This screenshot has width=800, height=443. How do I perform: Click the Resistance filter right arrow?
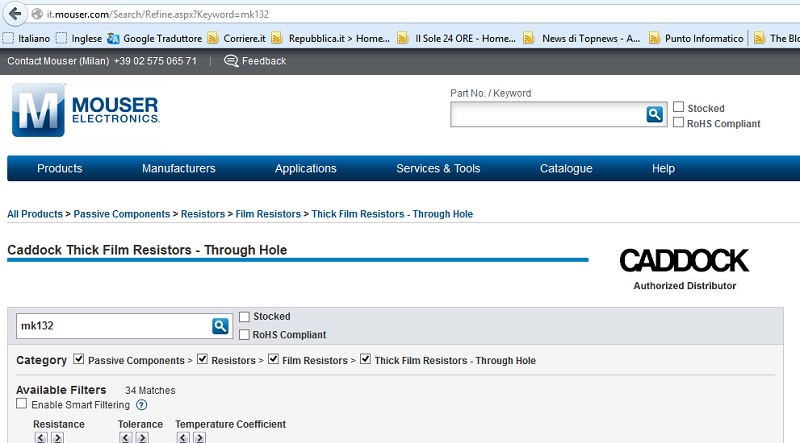coord(58,438)
